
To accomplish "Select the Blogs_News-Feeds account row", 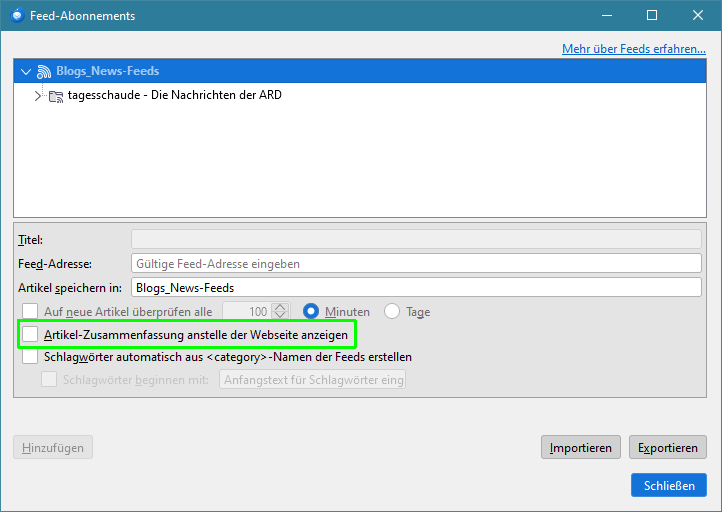I will [x=360, y=71].
